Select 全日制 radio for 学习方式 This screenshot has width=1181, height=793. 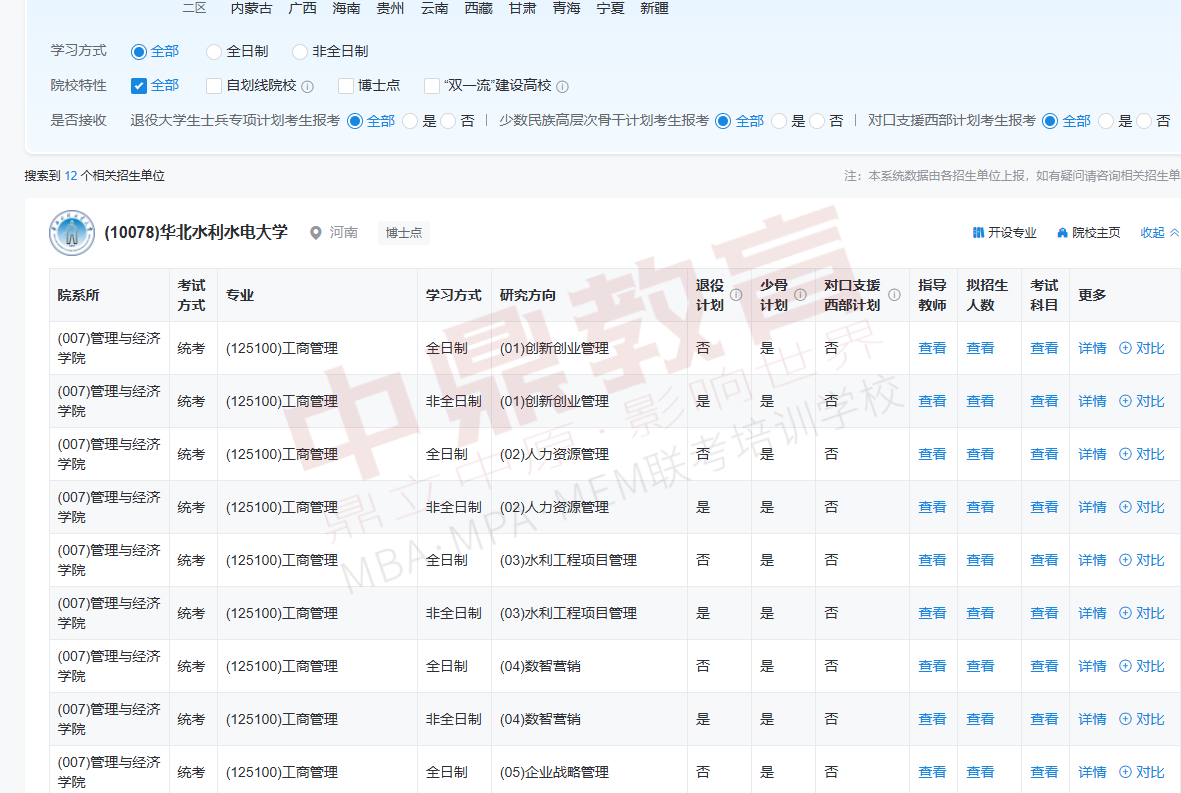point(214,52)
